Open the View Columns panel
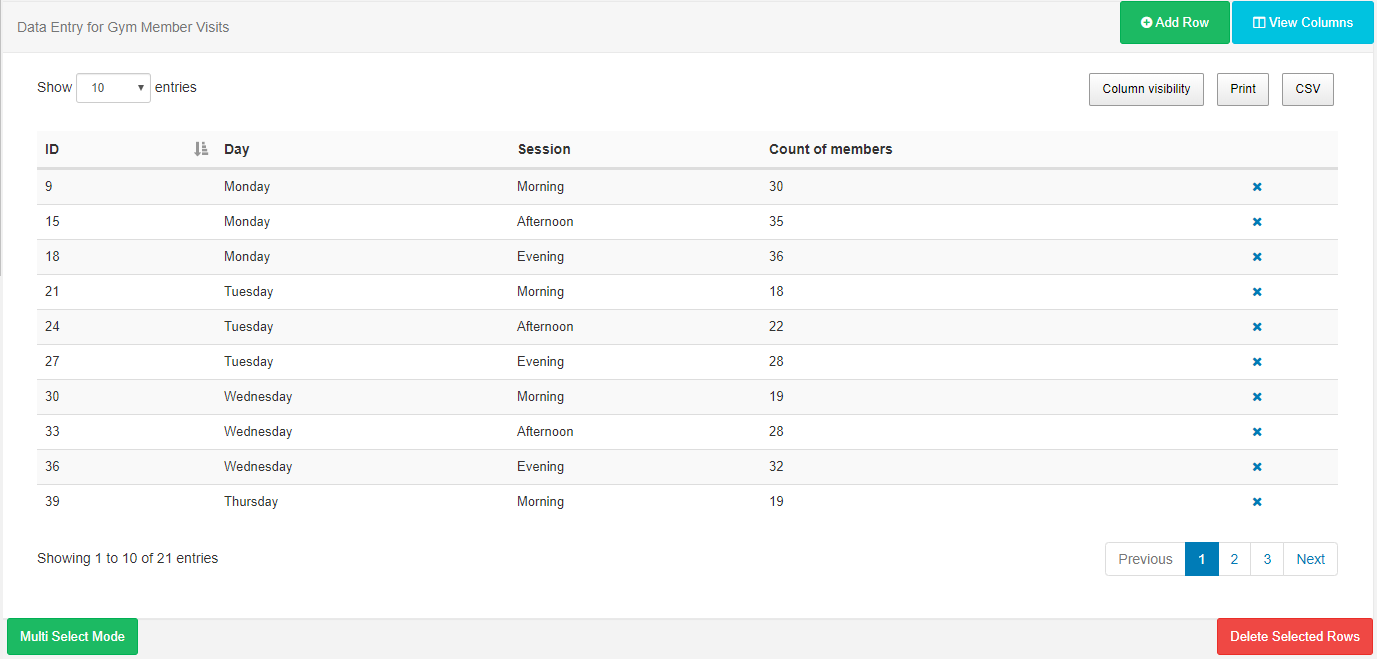Screen dimensions: 1377x659 (1302, 23)
